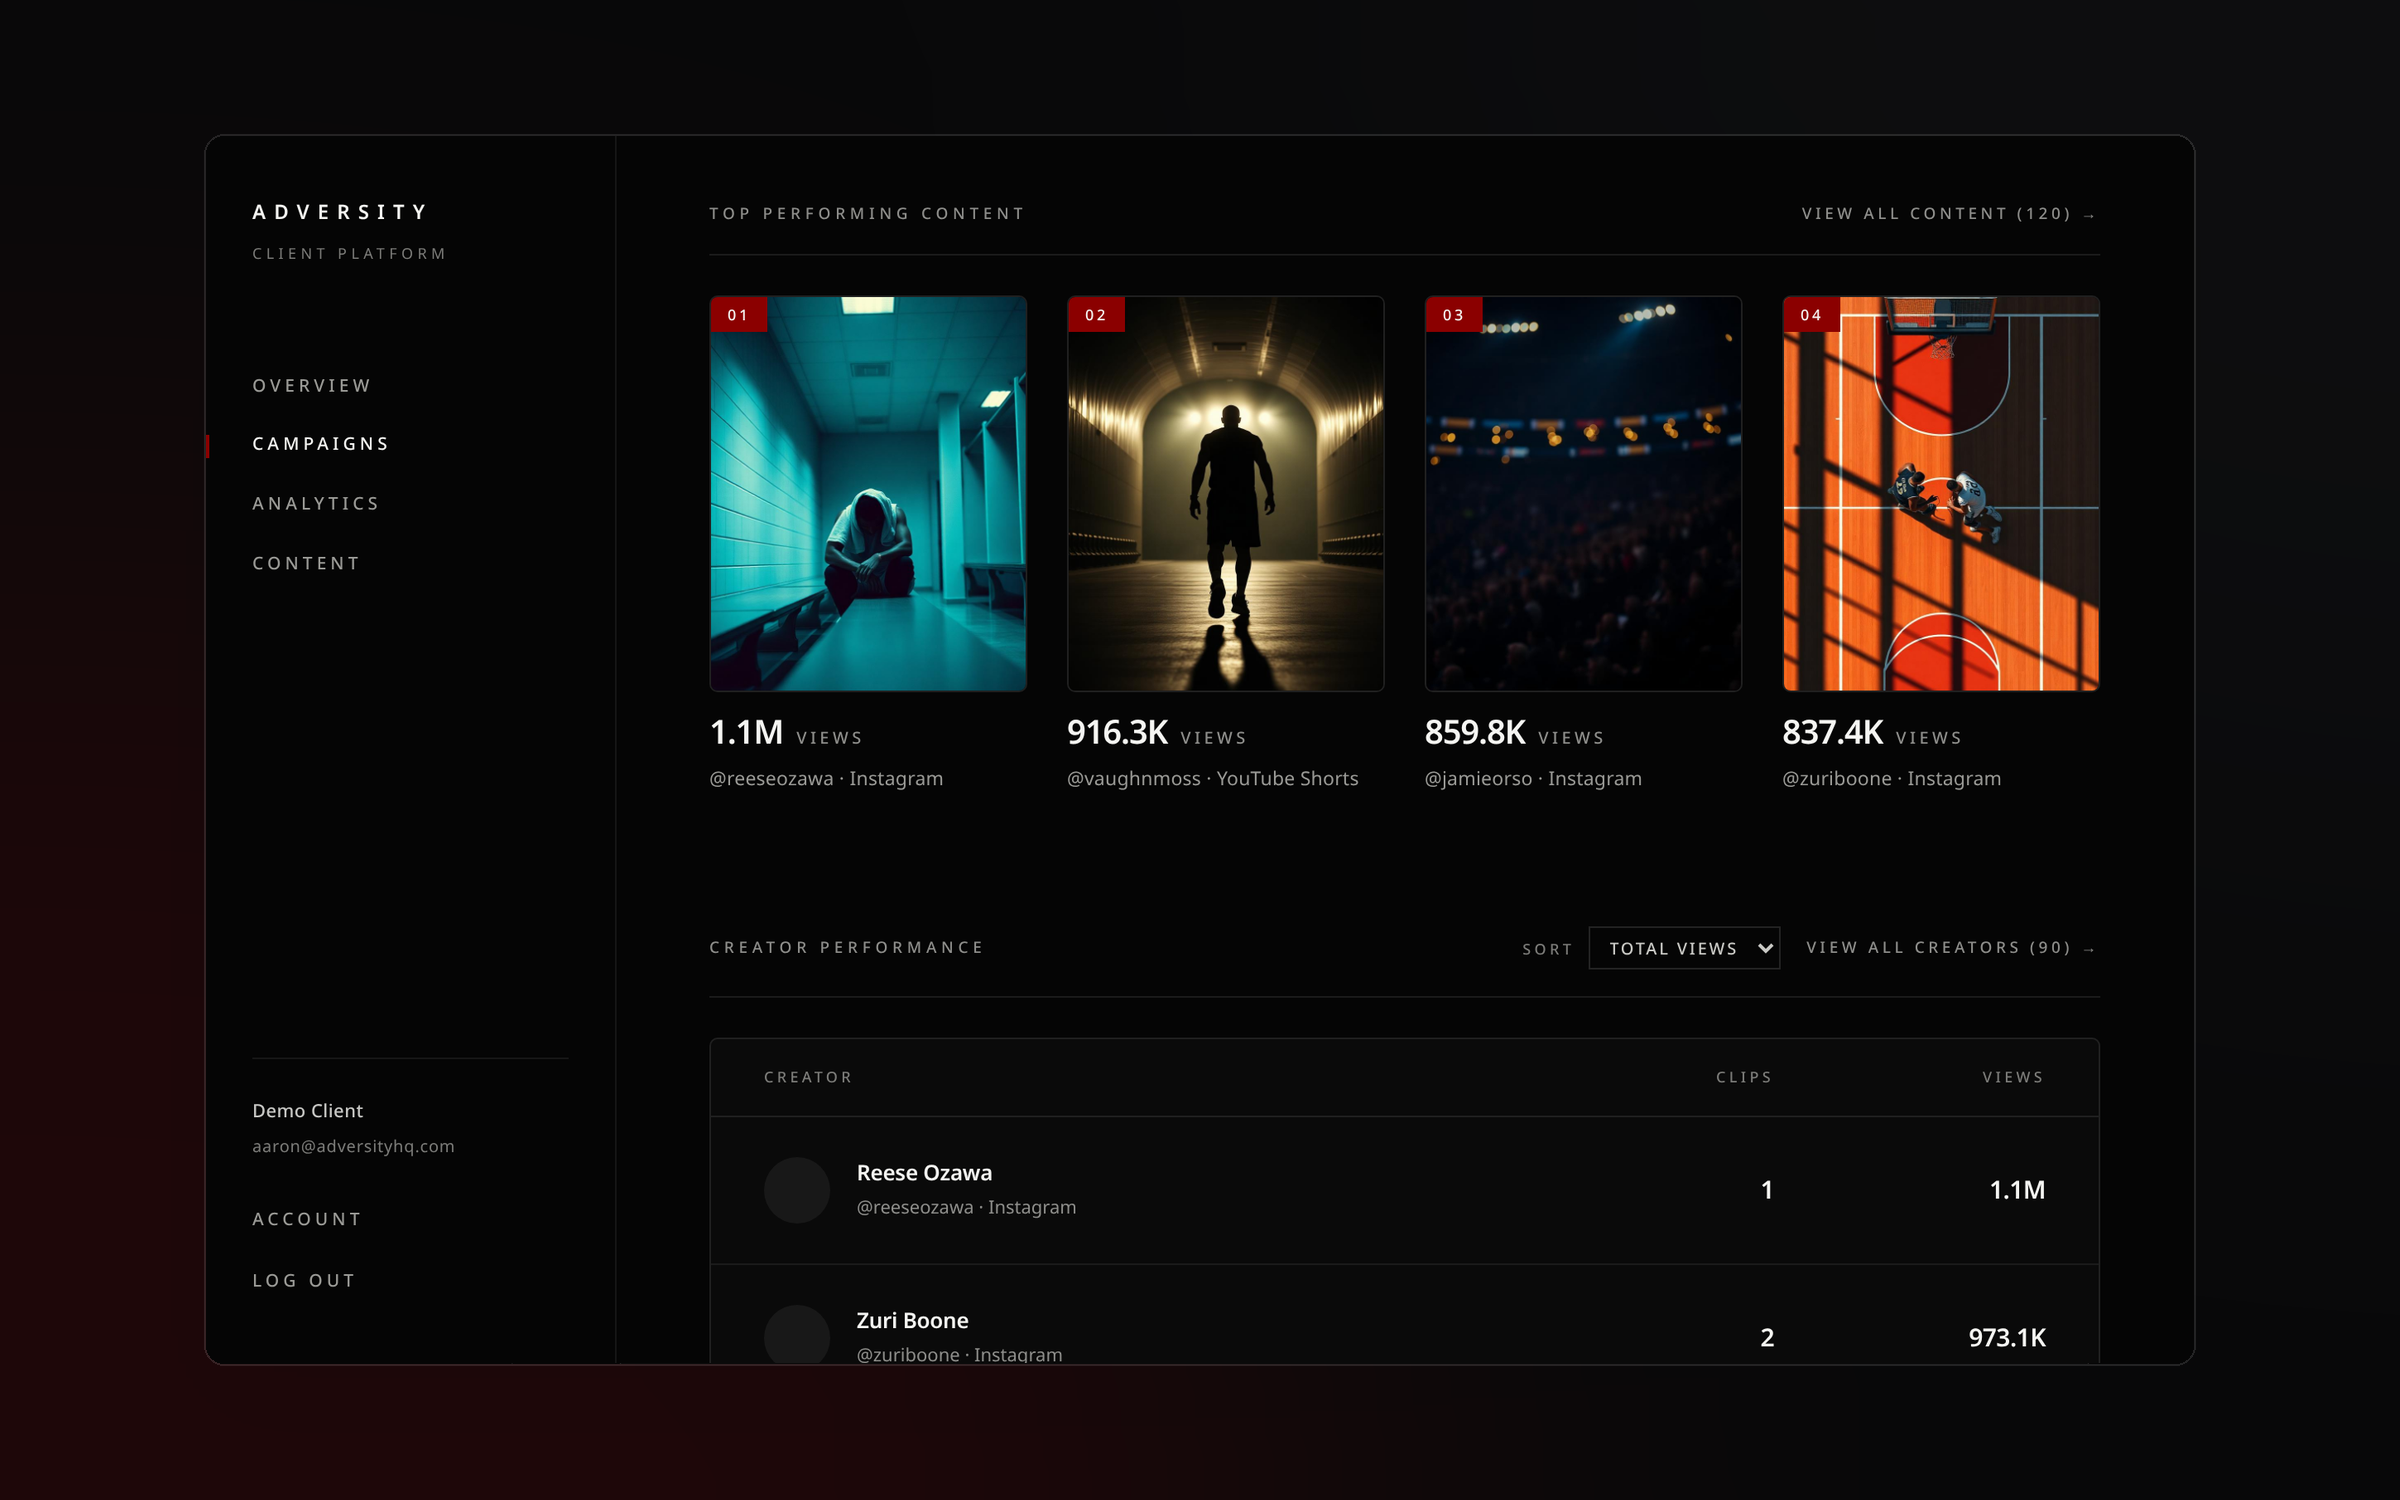The width and height of the screenshot is (2400, 1500).
Task: Click the Creator Performance heading
Action: point(846,947)
